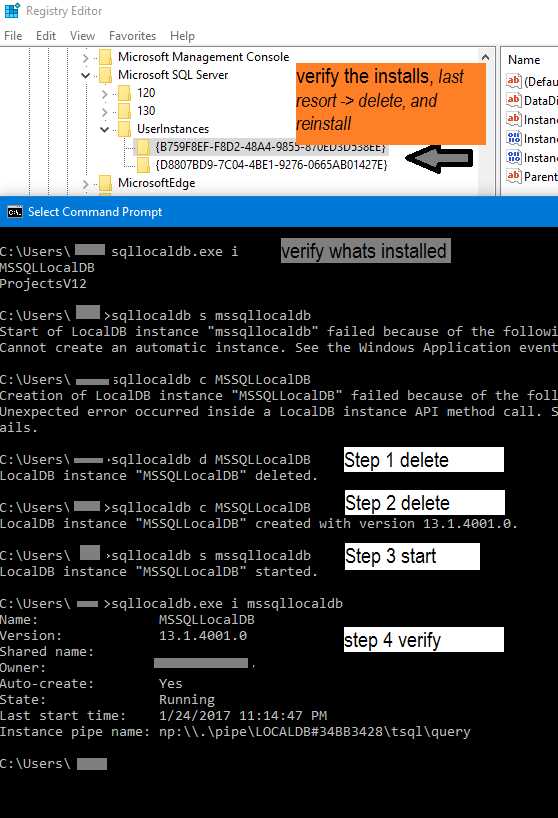Select the Microsoft Management Console folder icon
Viewport: 558px width, 818px height.
point(105,57)
